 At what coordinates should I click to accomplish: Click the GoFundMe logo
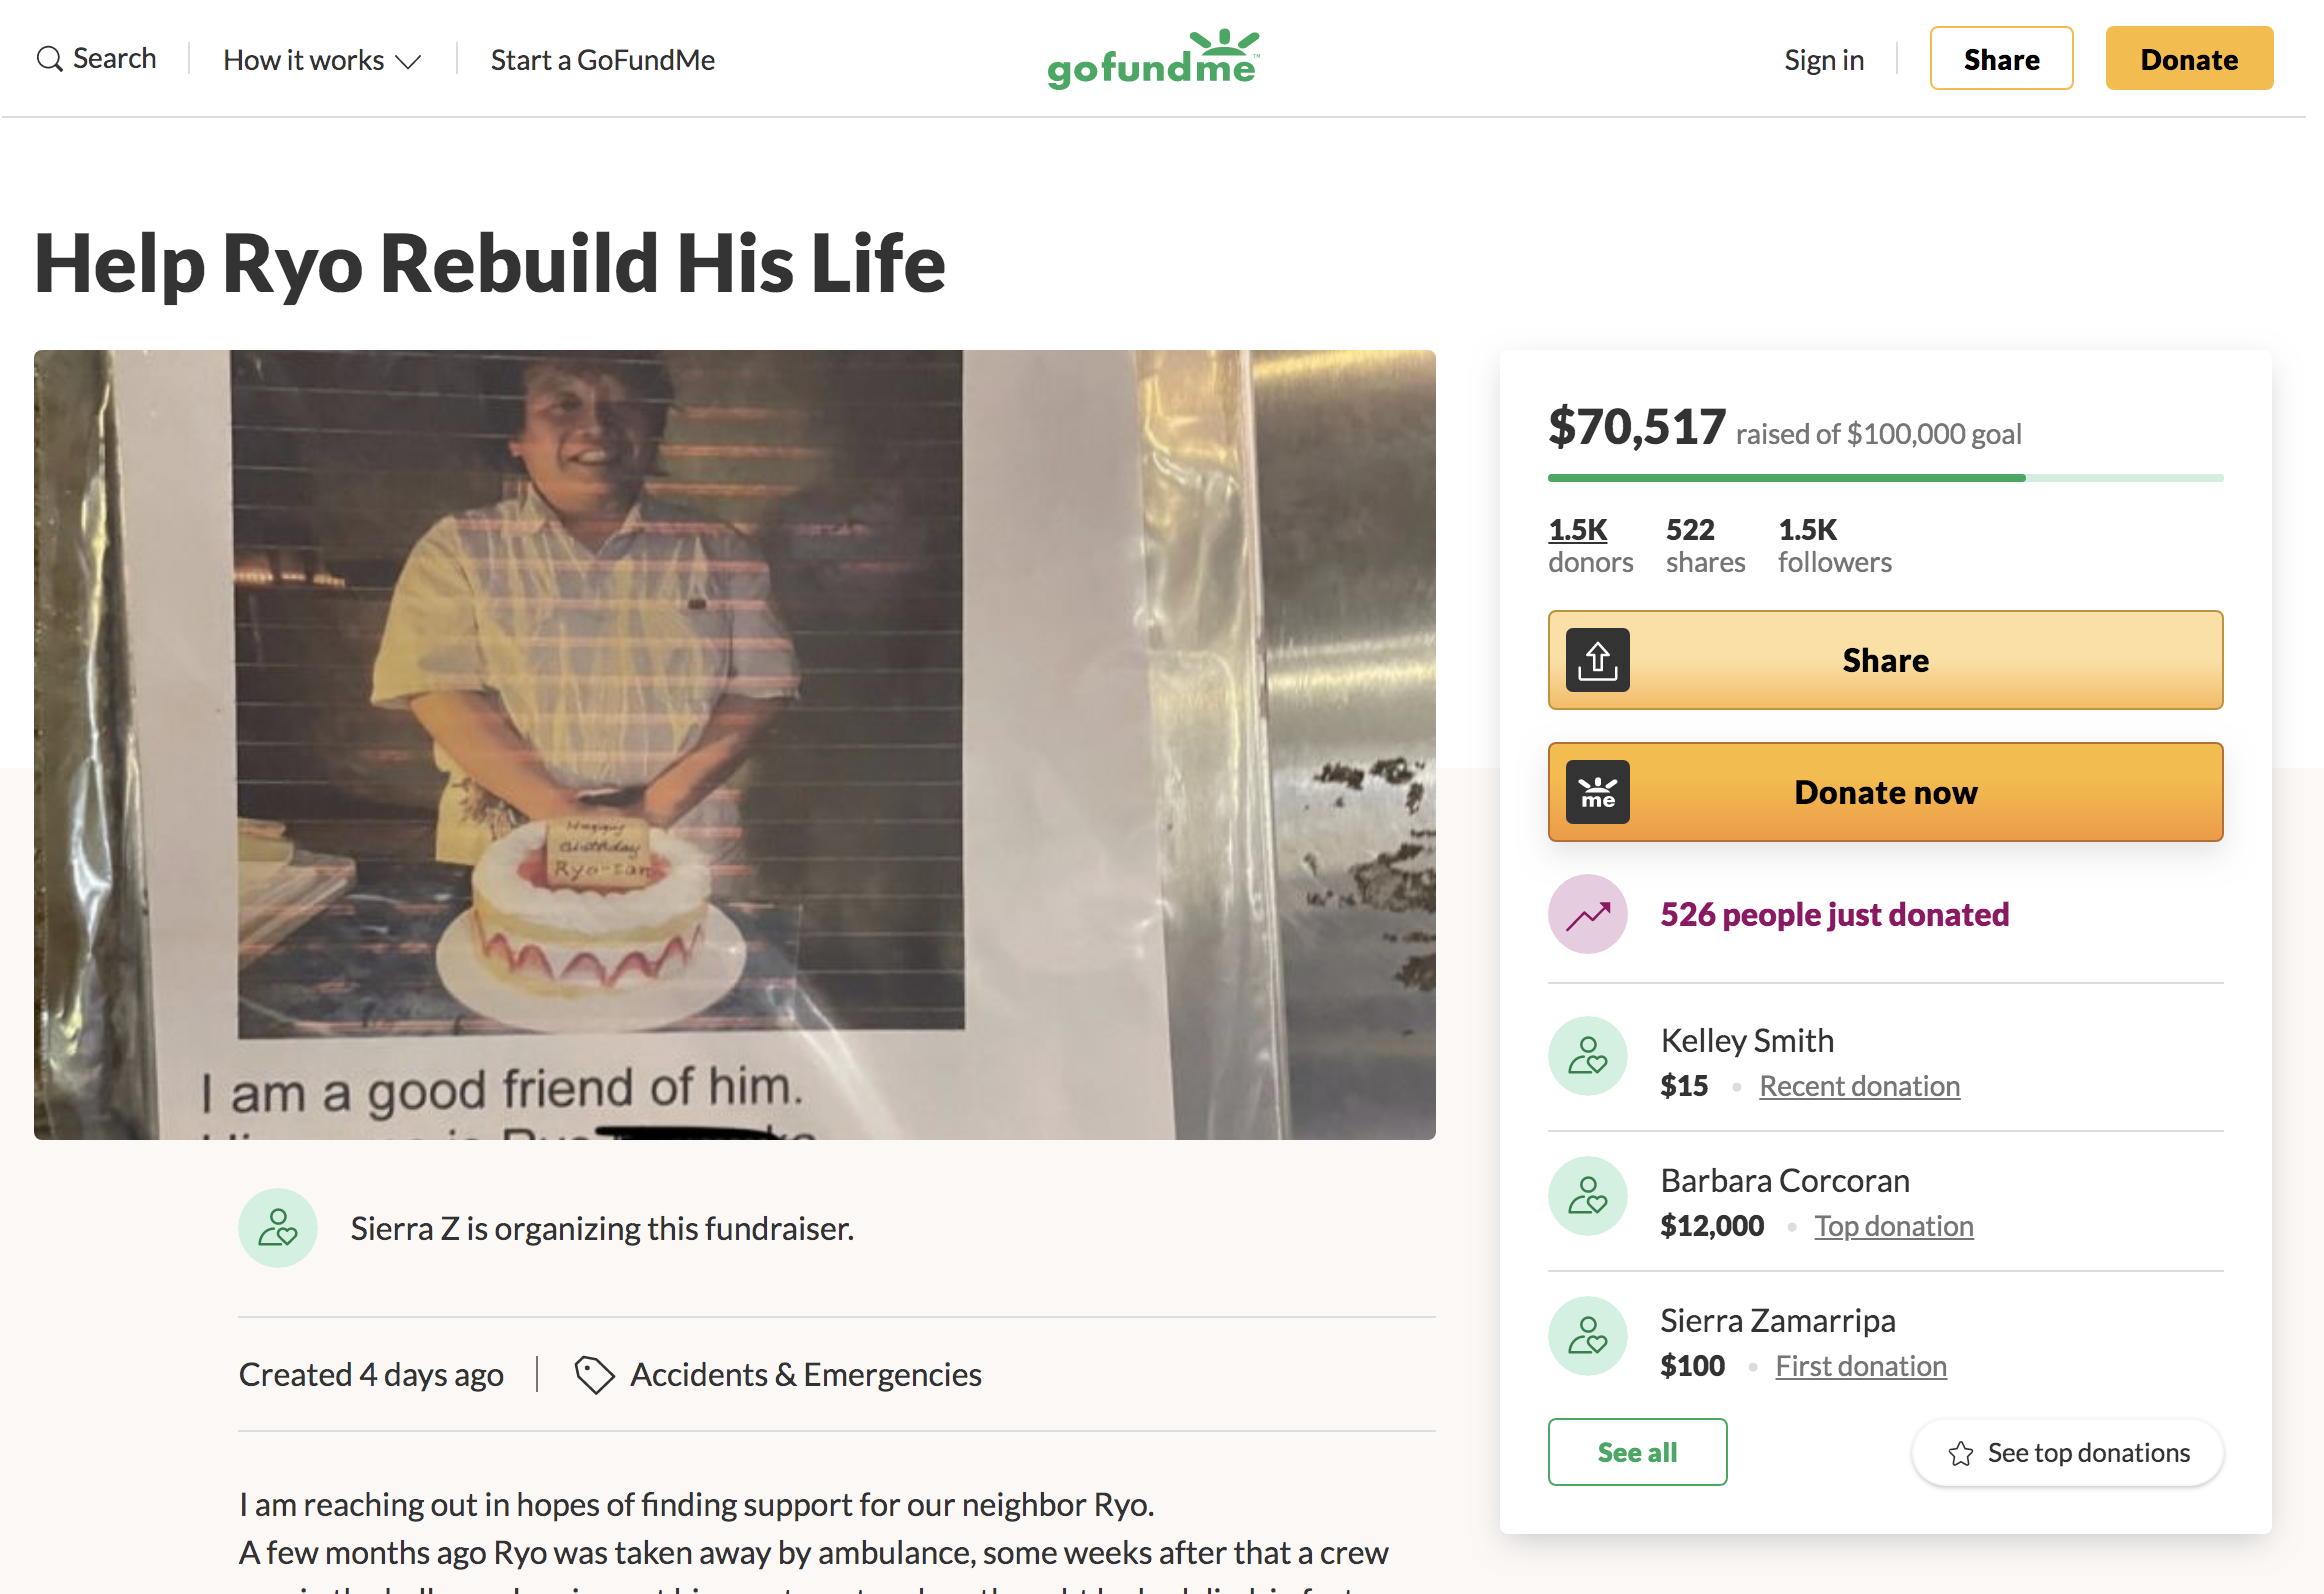(1153, 59)
